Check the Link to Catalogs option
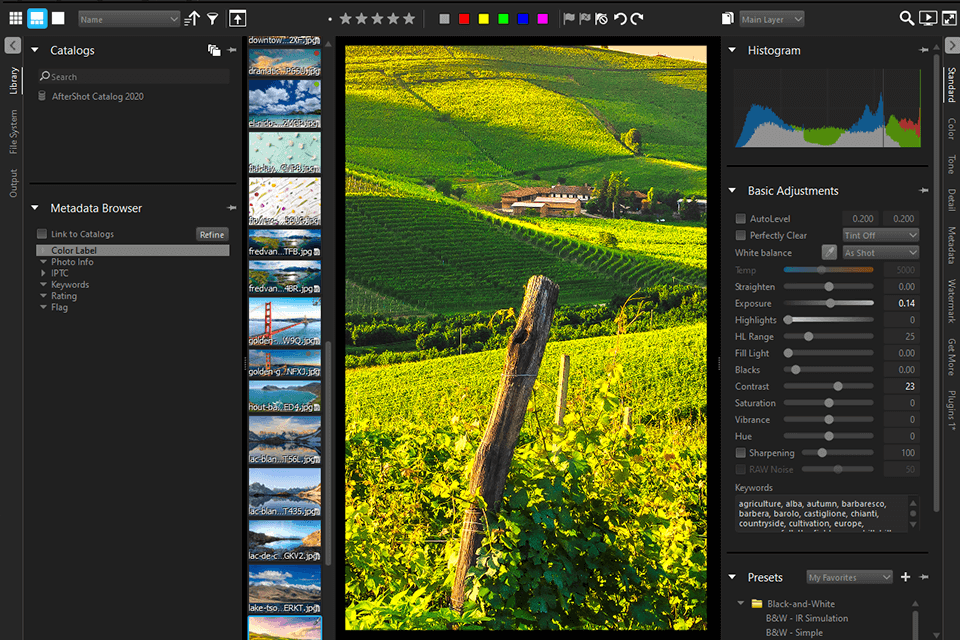 (42, 234)
